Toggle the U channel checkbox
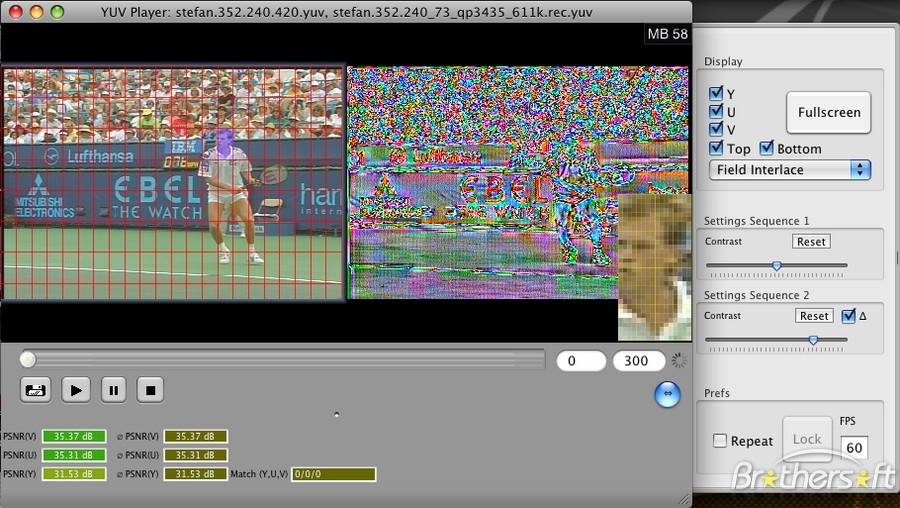The image size is (900, 508). (716, 111)
